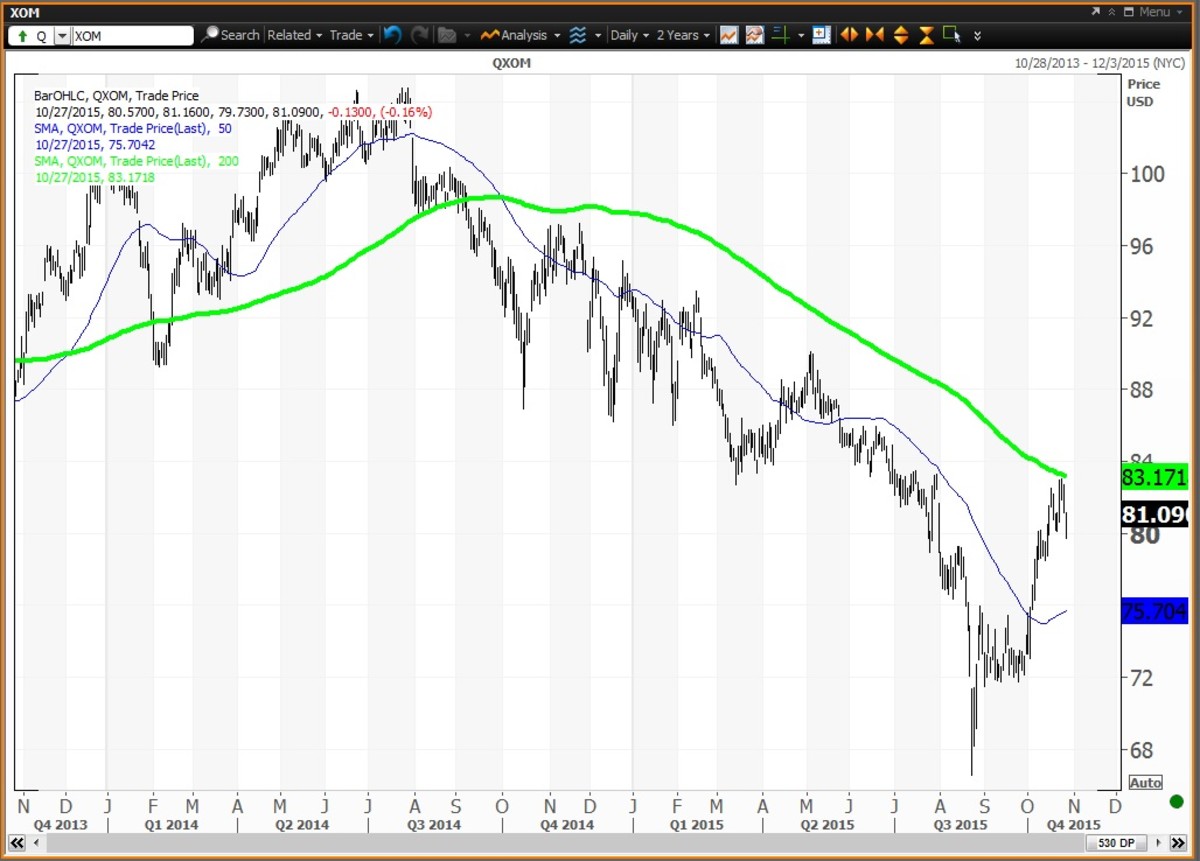Image resolution: width=1200 pixels, height=861 pixels.
Task: Click the horizontal compress orange arrows icon
Action: click(875, 35)
